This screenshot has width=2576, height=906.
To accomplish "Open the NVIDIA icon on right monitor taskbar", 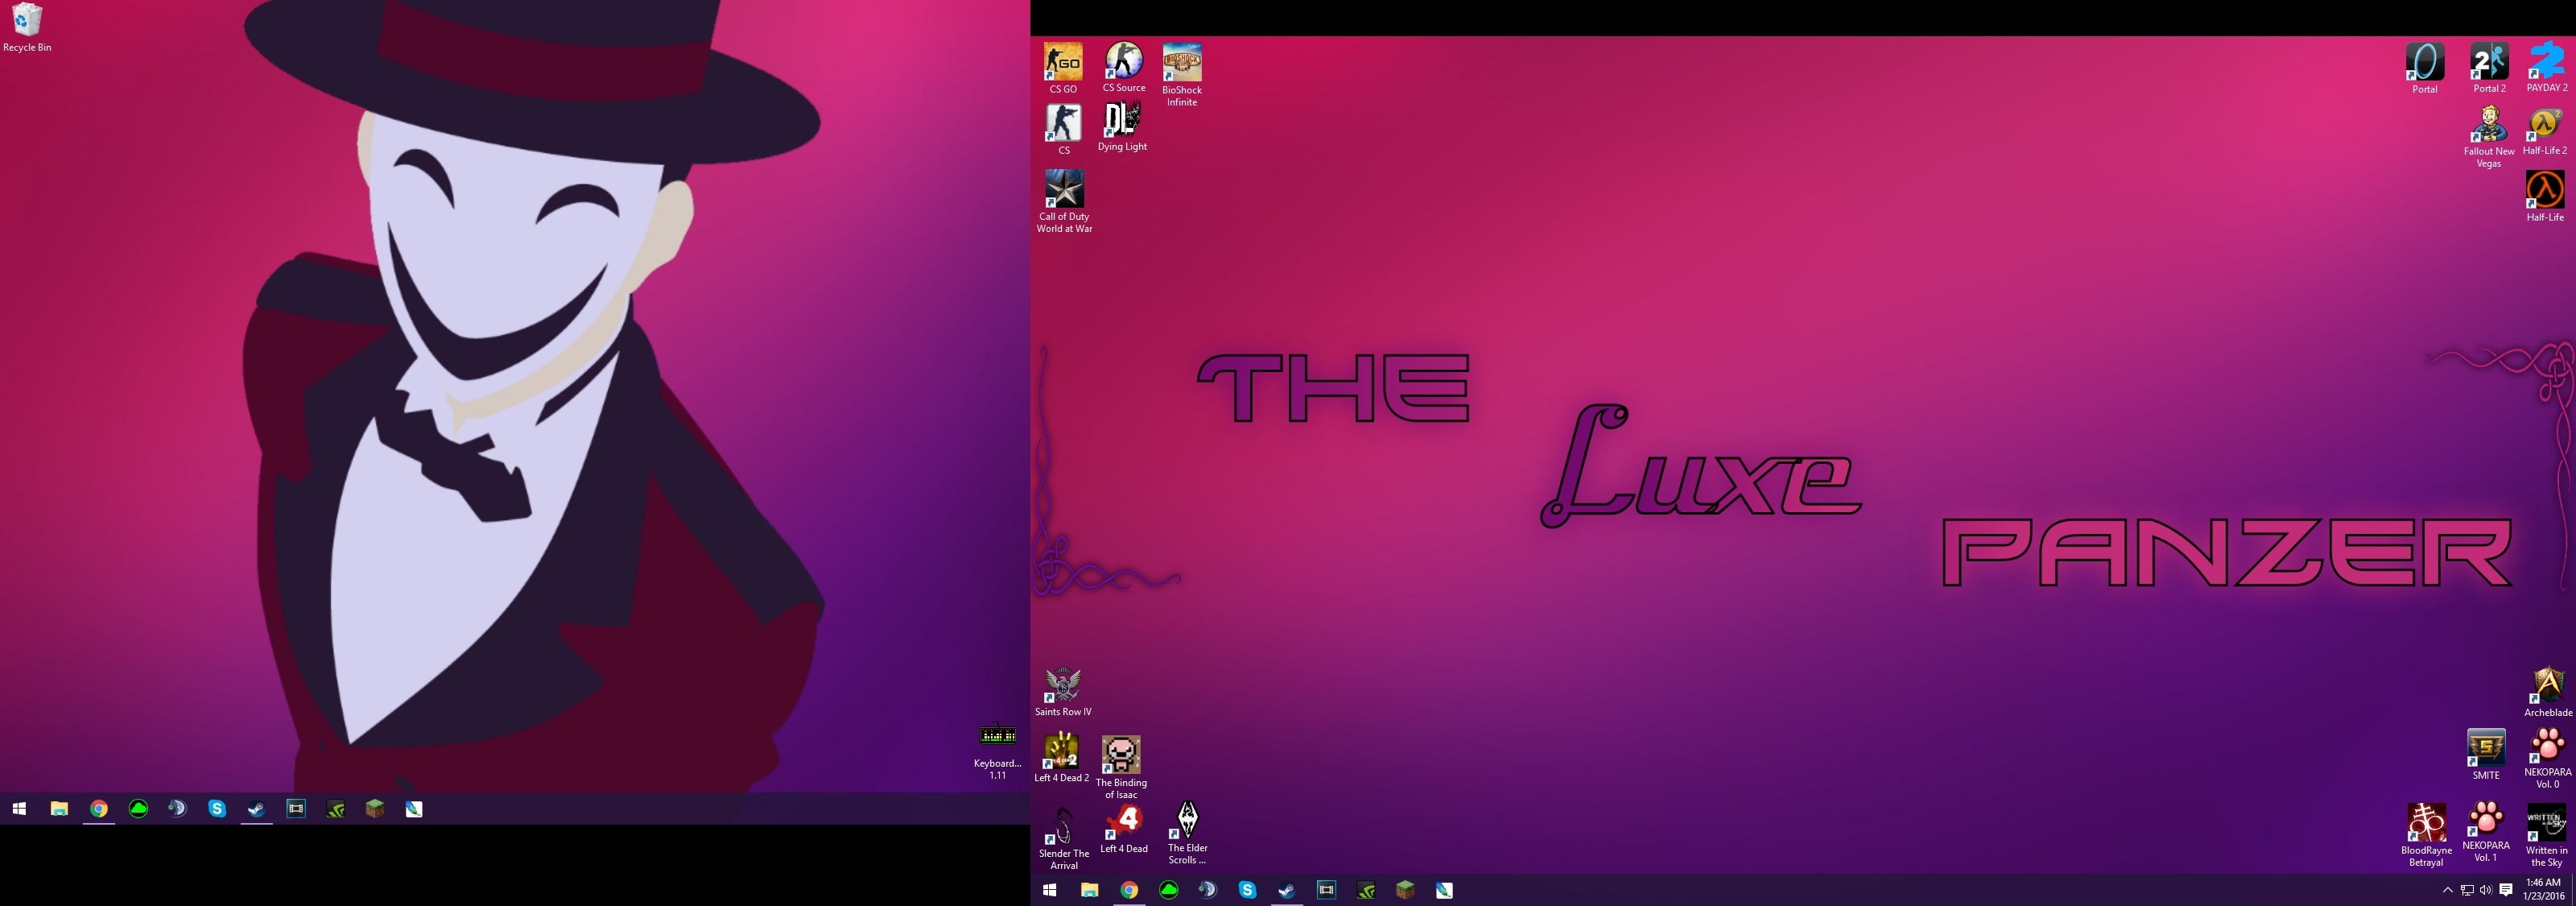I will click(x=1365, y=890).
